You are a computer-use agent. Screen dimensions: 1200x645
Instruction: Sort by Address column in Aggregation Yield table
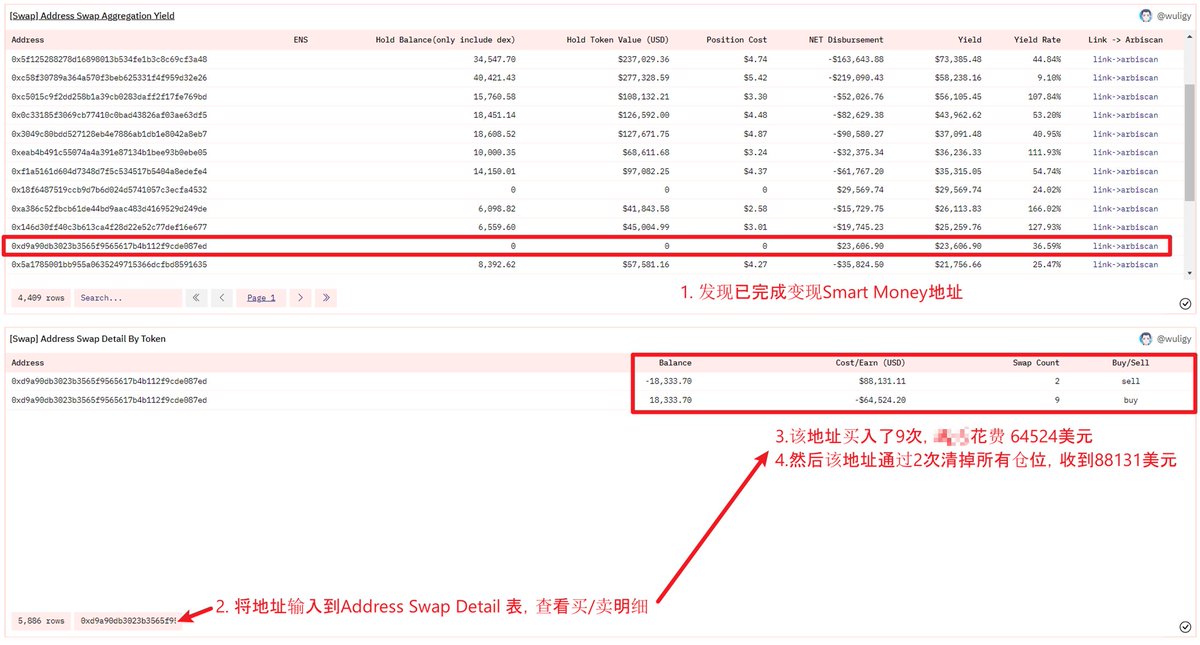point(28,40)
